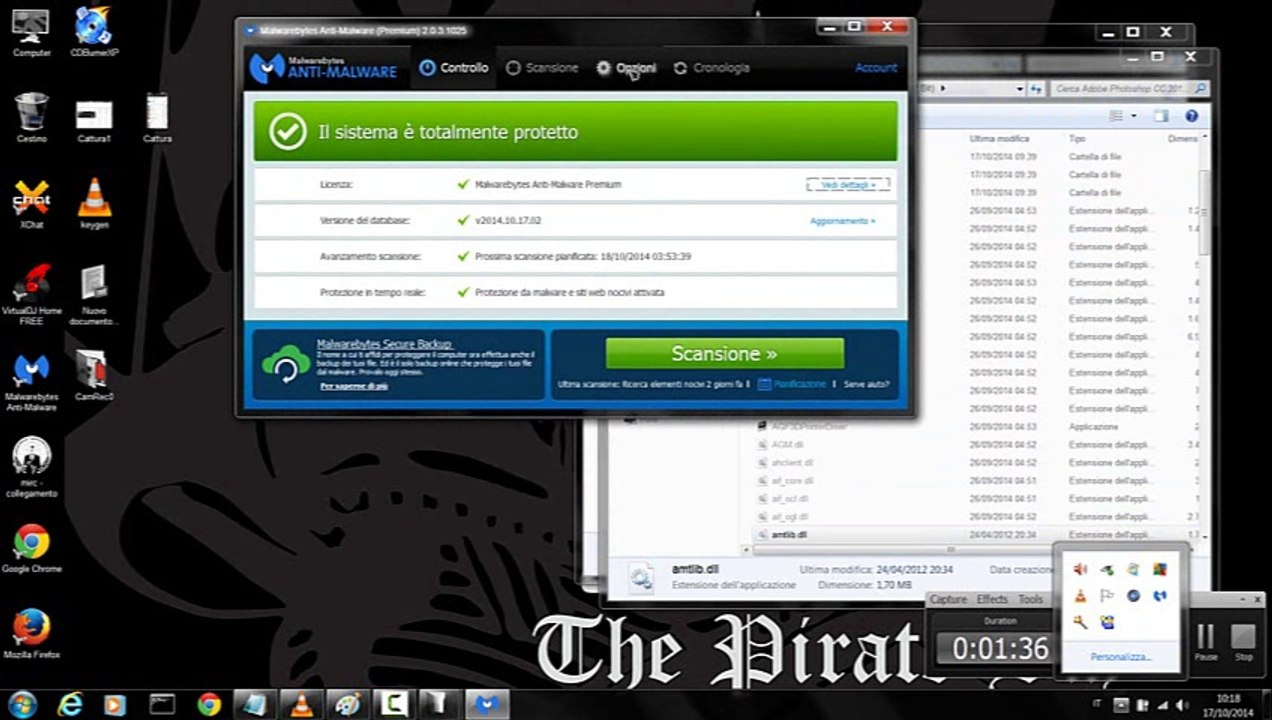
Task: Click the Action Center flag tray icon
Action: tap(1107, 596)
